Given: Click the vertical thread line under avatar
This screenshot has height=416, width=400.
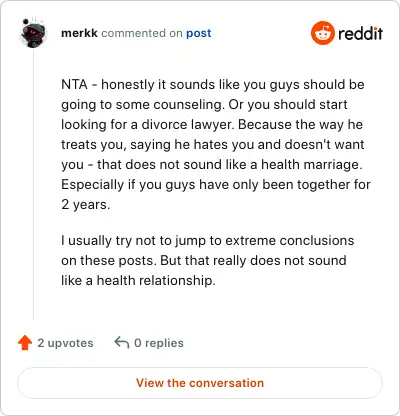Looking at the screenshot, I should [33, 184].
